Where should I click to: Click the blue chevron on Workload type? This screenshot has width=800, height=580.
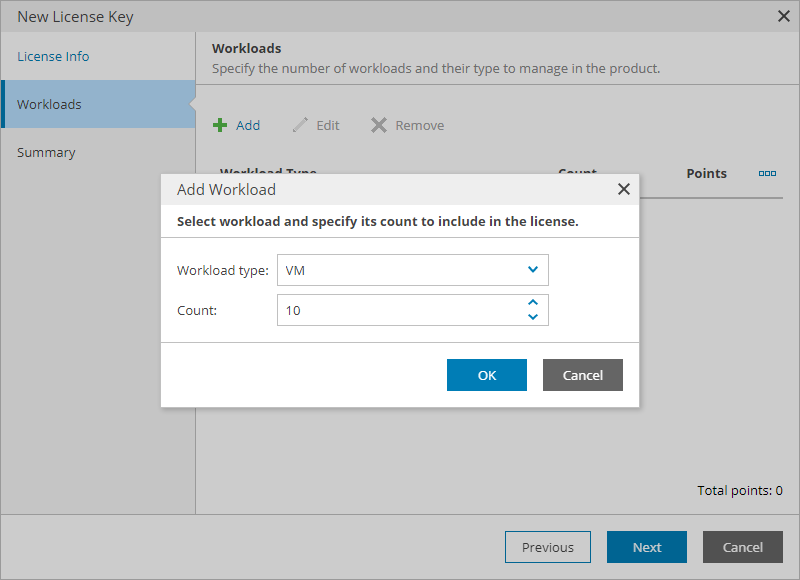click(x=535, y=269)
